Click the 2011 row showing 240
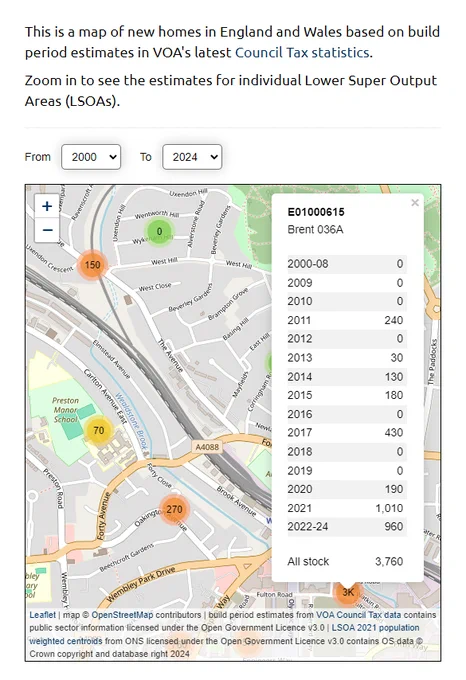This screenshot has width=466, height=680. click(x=347, y=320)
